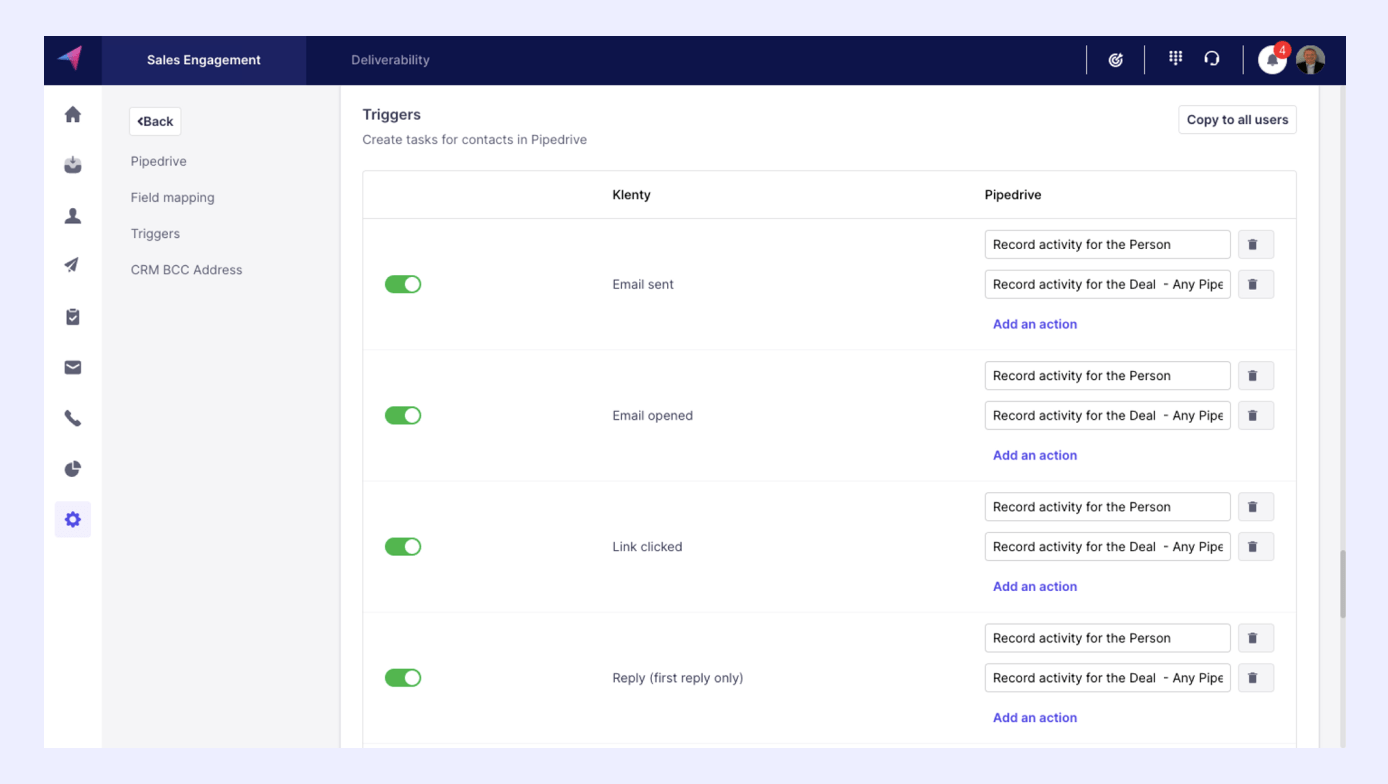Click the paper plane campaigns sidebar icon
Image resolution: width=1388 pixels, height=784 pixels.
(x=73, y=266)
